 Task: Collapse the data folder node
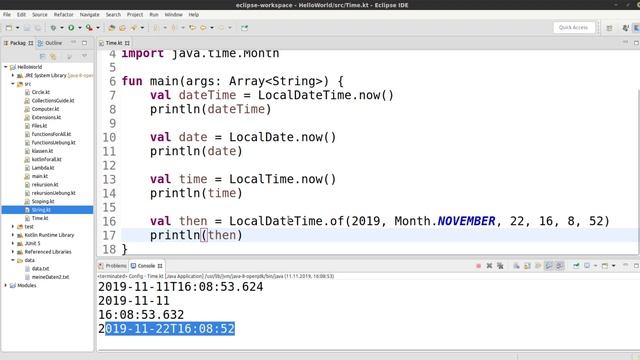(13, 260)
